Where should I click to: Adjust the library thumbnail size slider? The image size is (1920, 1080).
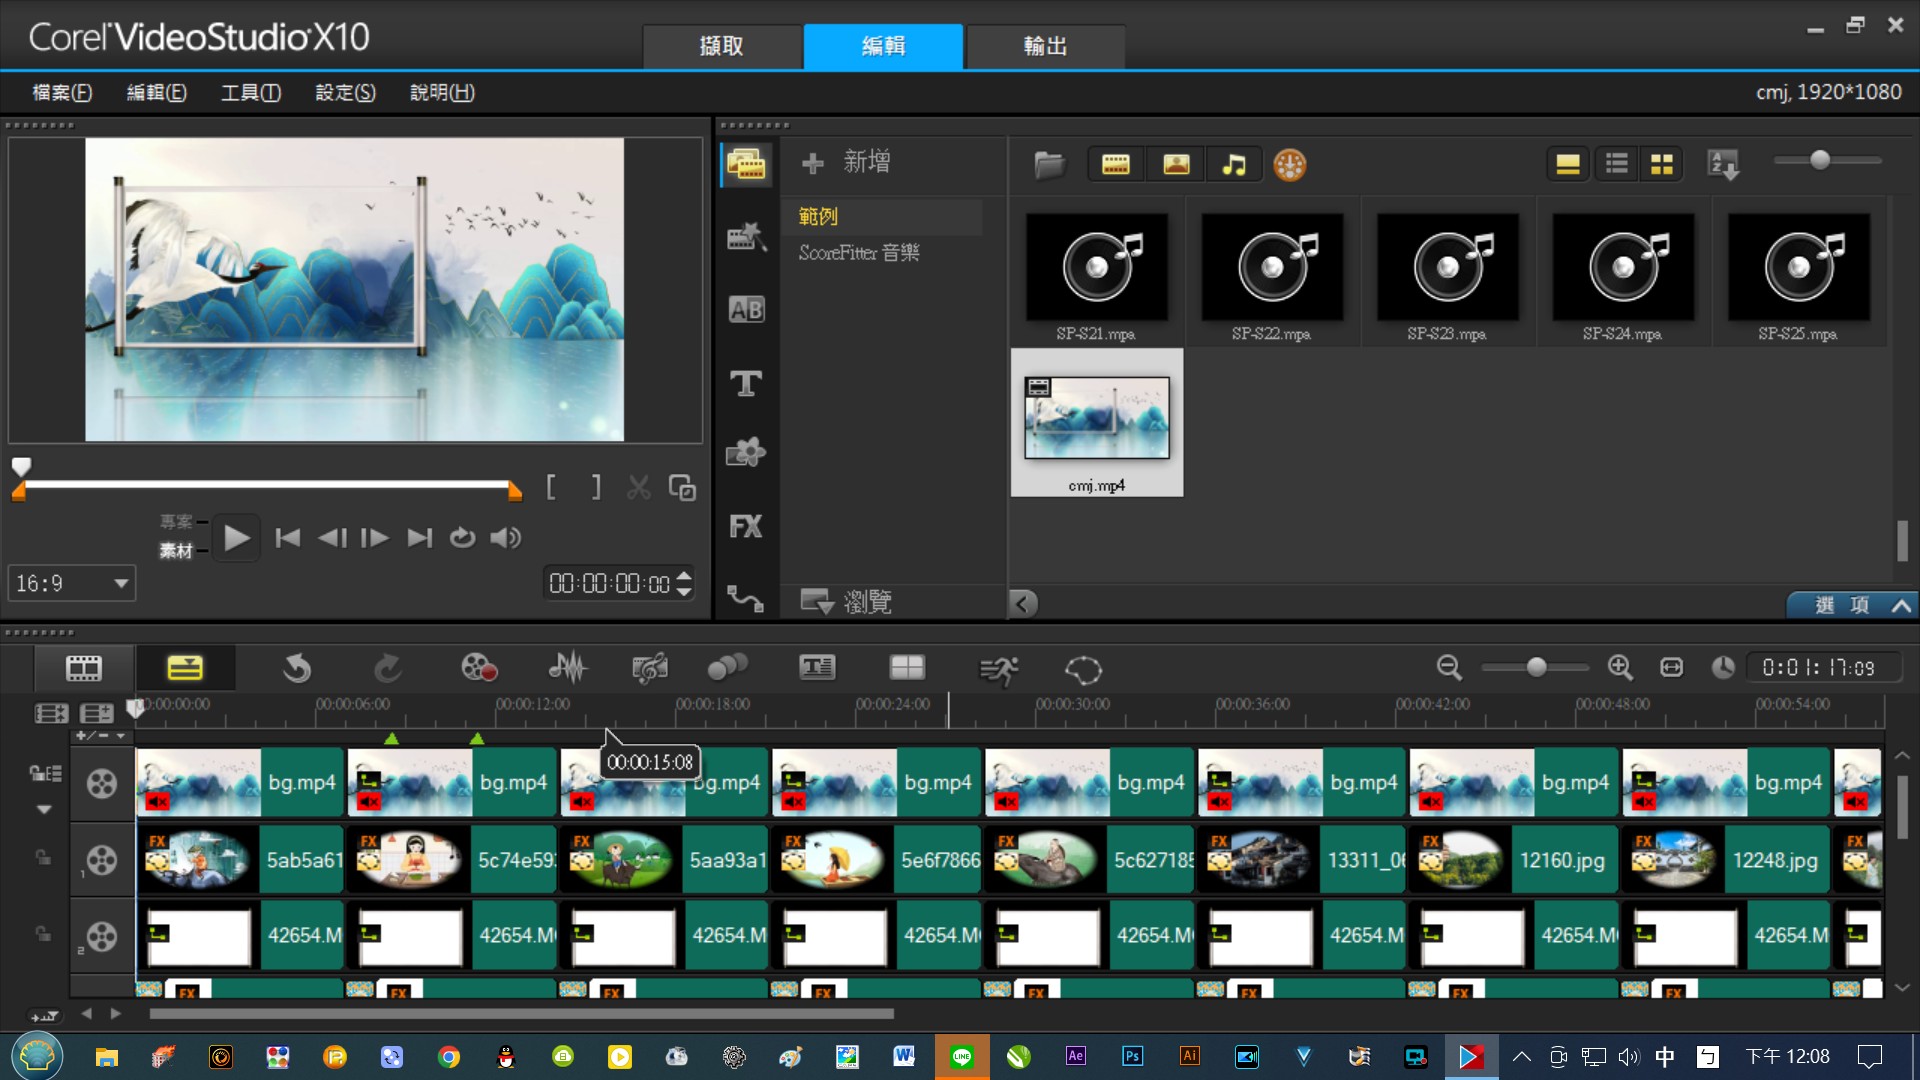click(x=1820, y=160)
